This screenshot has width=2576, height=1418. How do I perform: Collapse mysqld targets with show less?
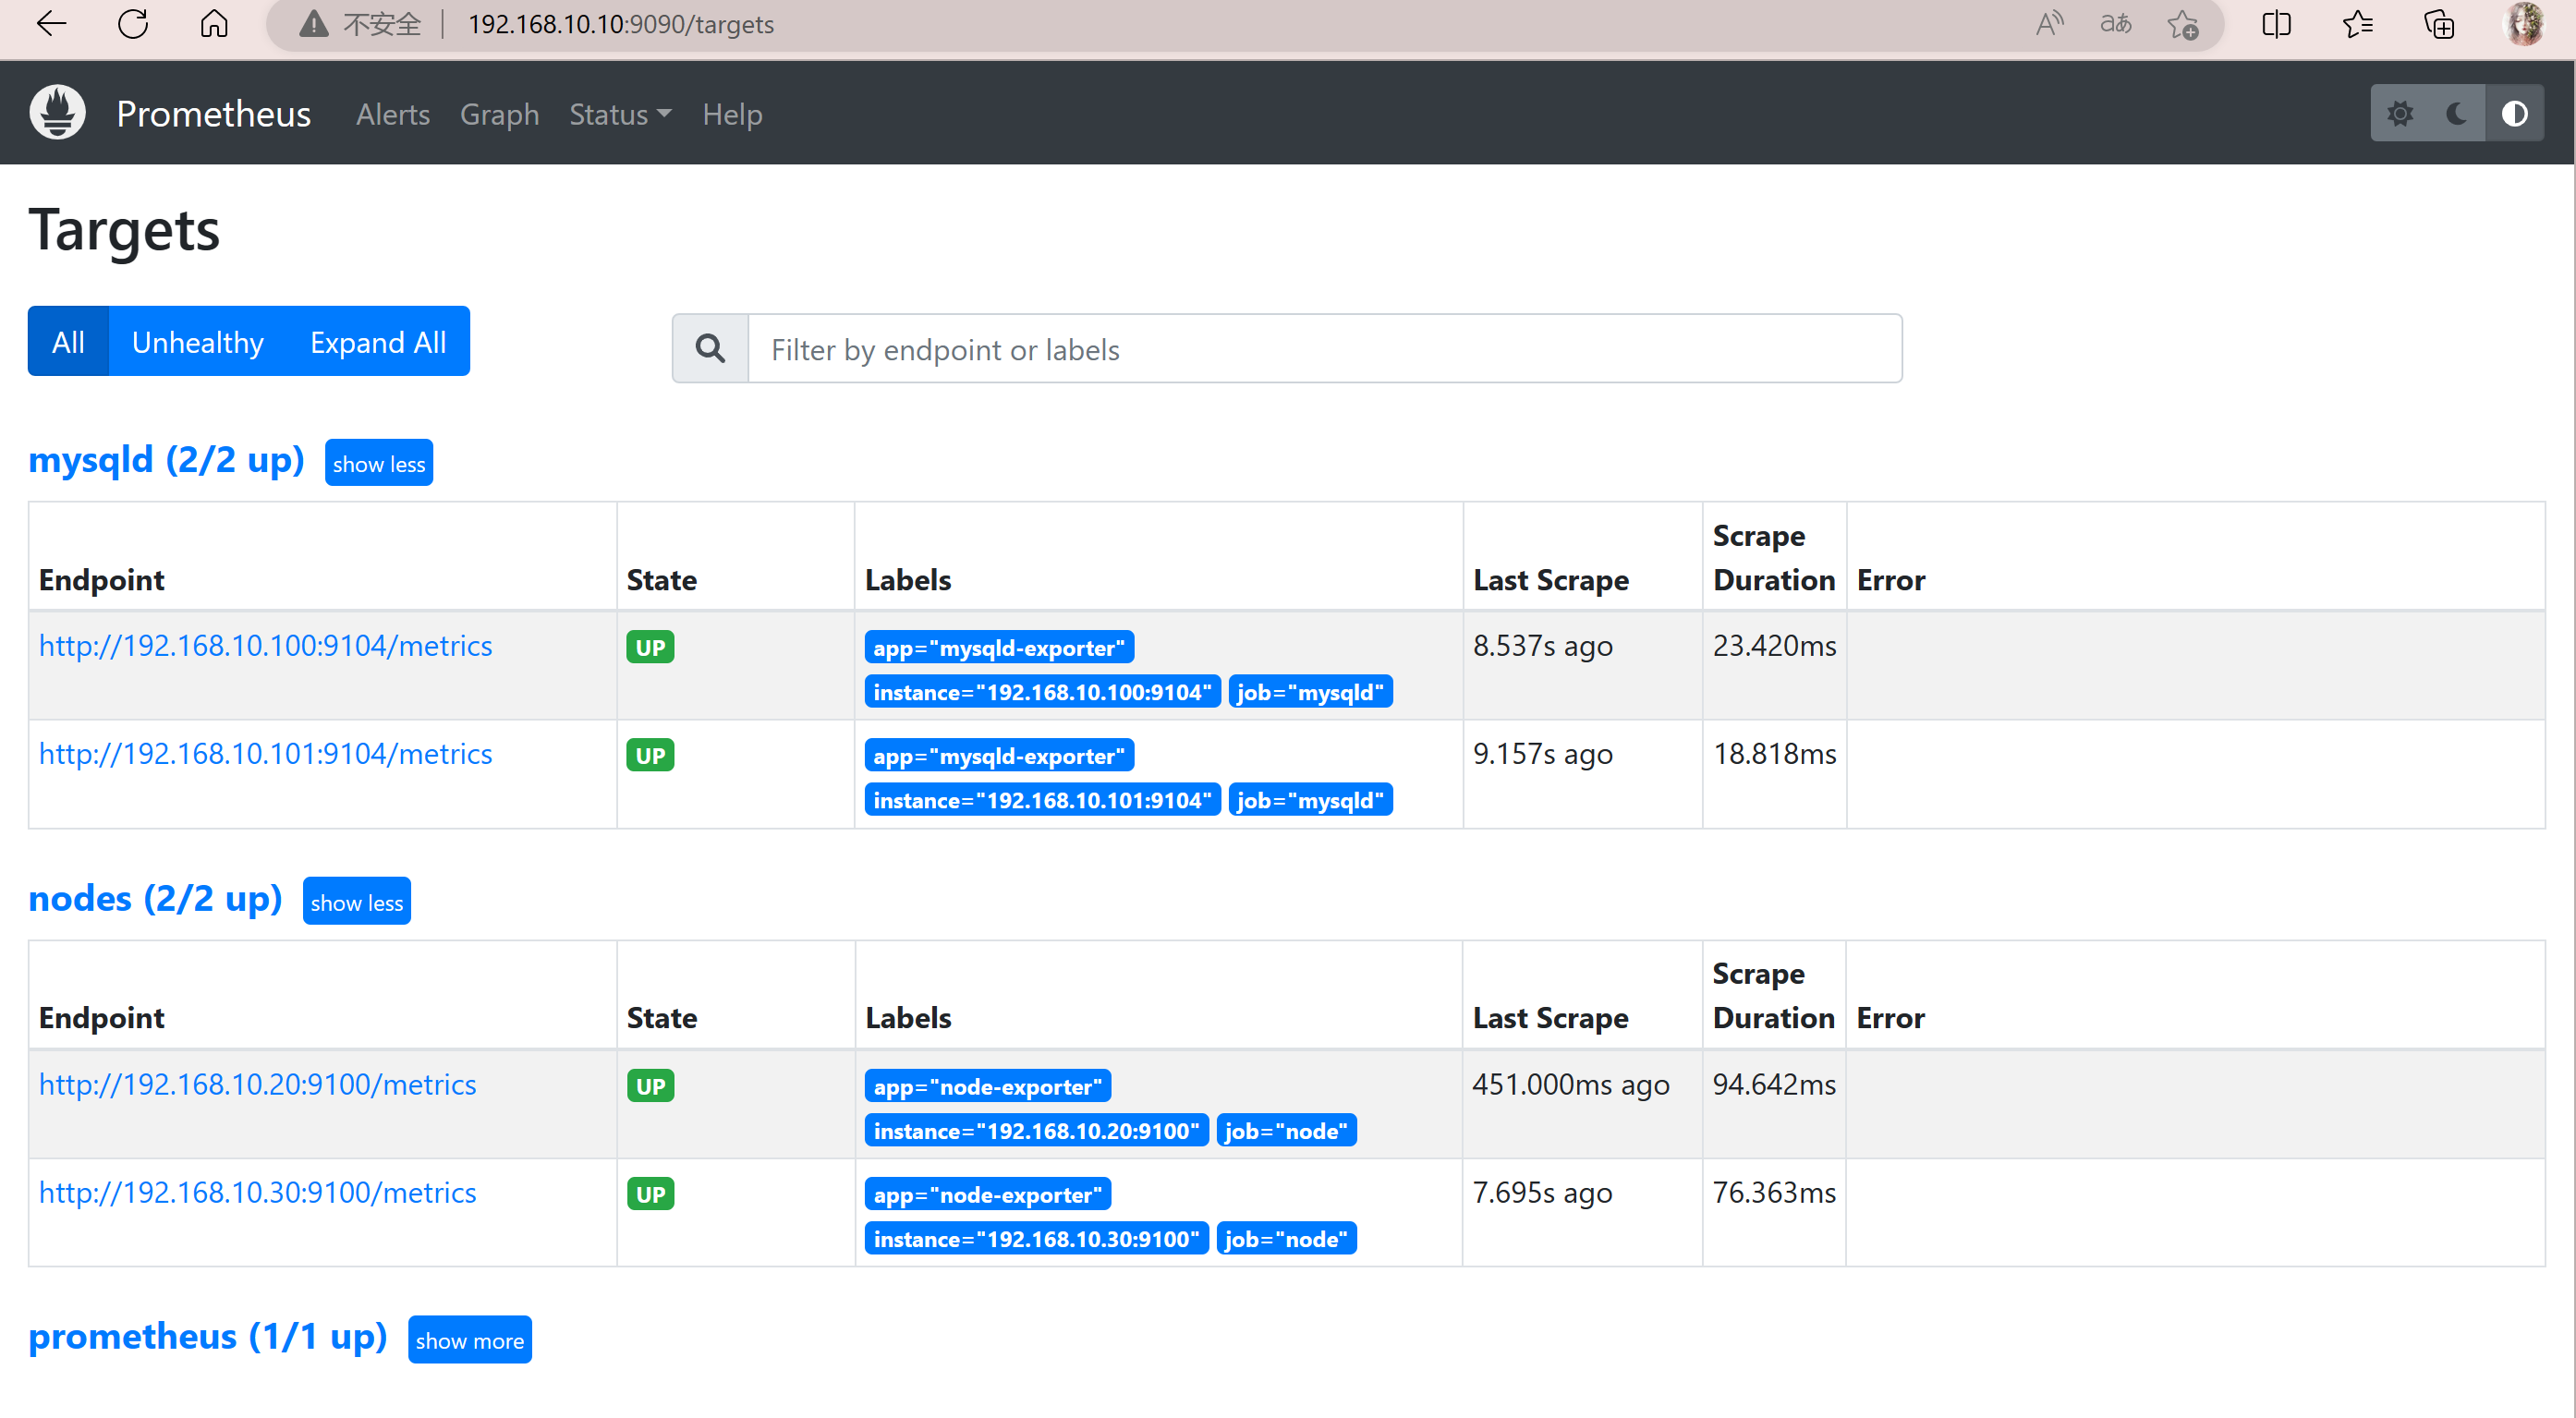pyautogui.click(x=377, y=463)
